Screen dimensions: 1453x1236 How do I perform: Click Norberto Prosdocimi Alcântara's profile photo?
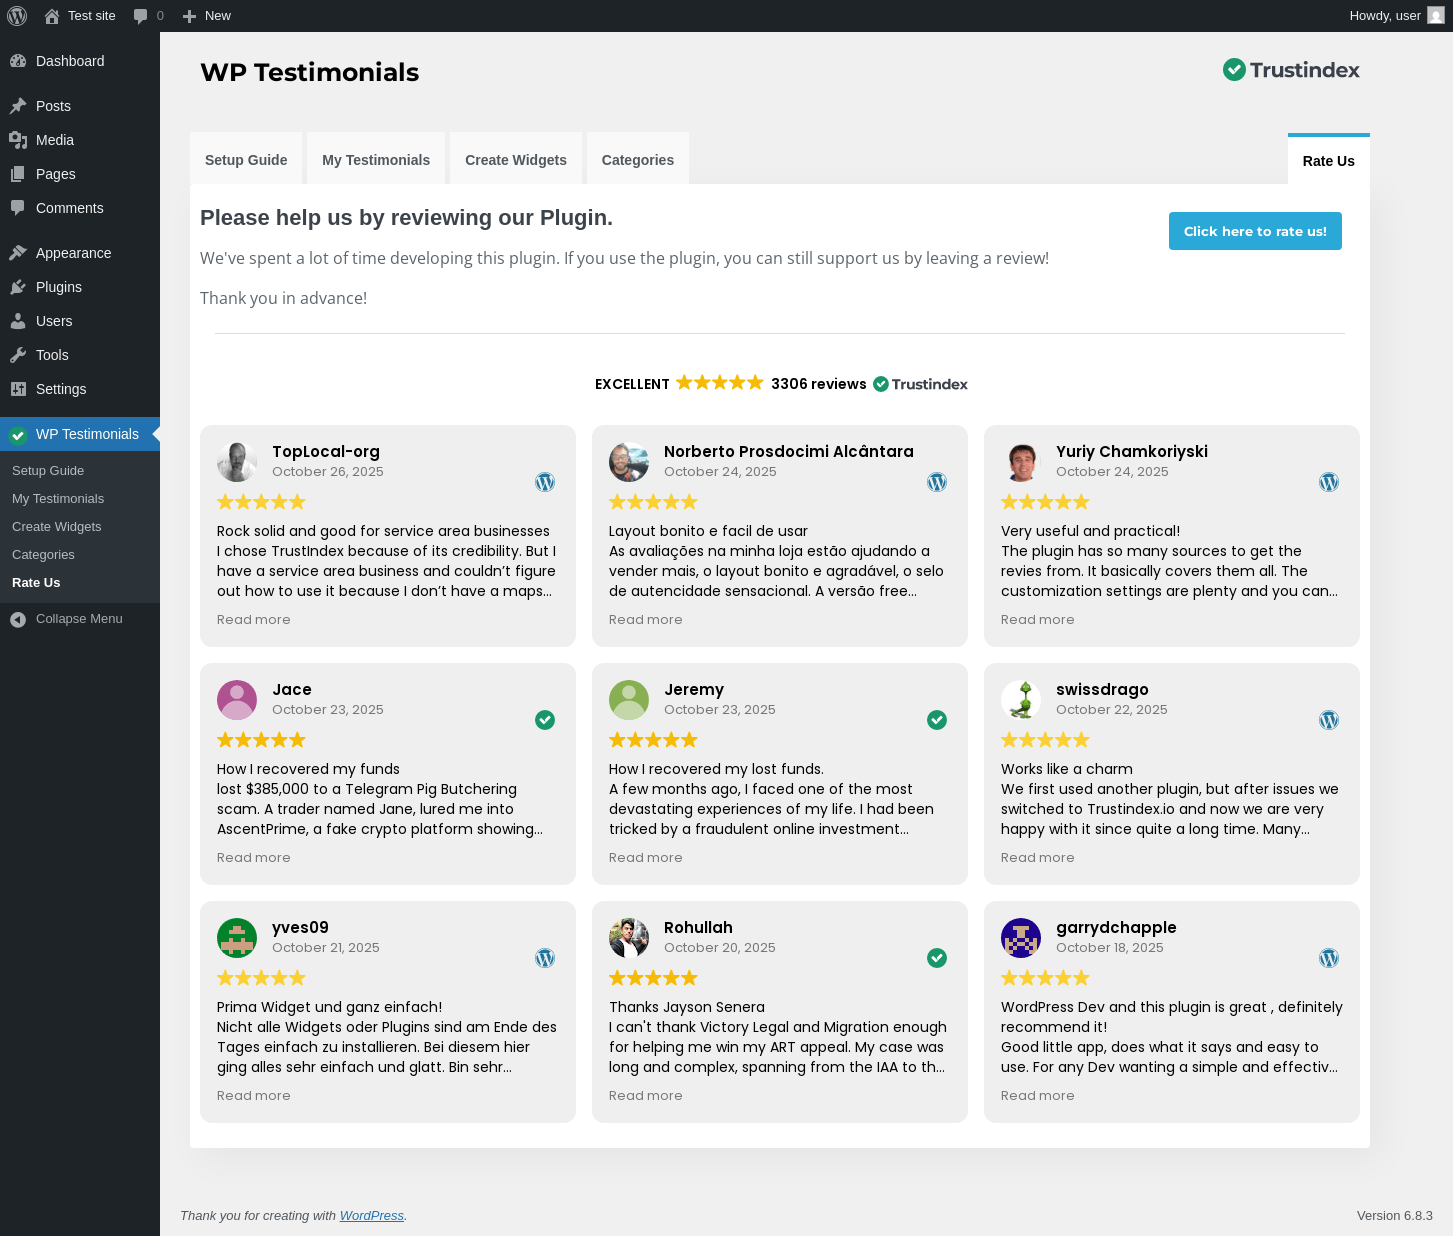629,462
